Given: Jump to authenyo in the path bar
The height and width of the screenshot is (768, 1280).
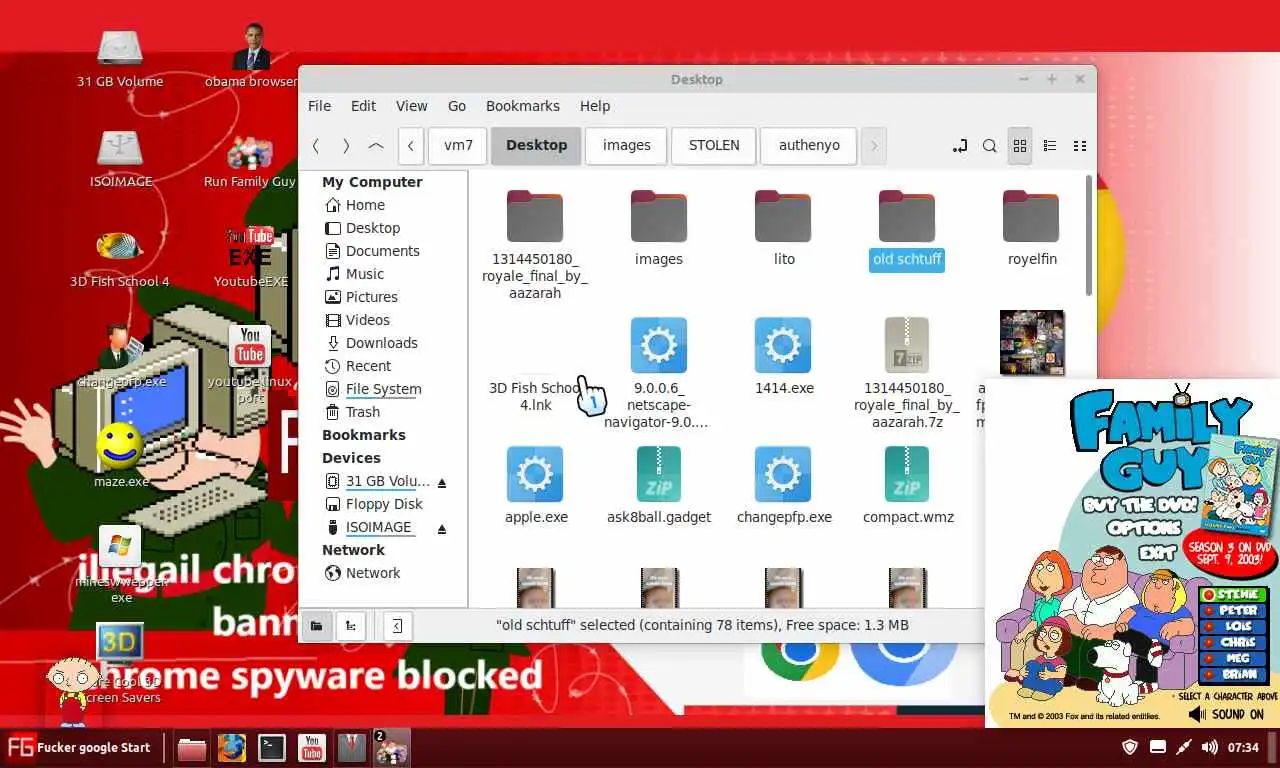Looking at the screenshot, I should pos(809,145).
